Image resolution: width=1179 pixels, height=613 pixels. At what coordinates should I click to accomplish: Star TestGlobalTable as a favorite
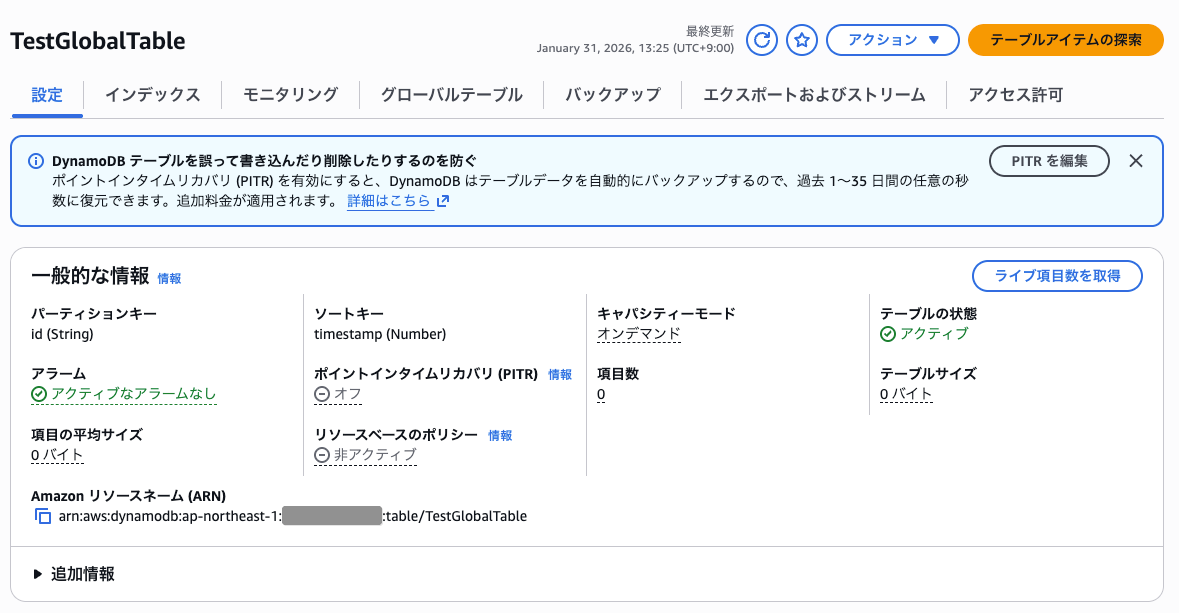801,40
